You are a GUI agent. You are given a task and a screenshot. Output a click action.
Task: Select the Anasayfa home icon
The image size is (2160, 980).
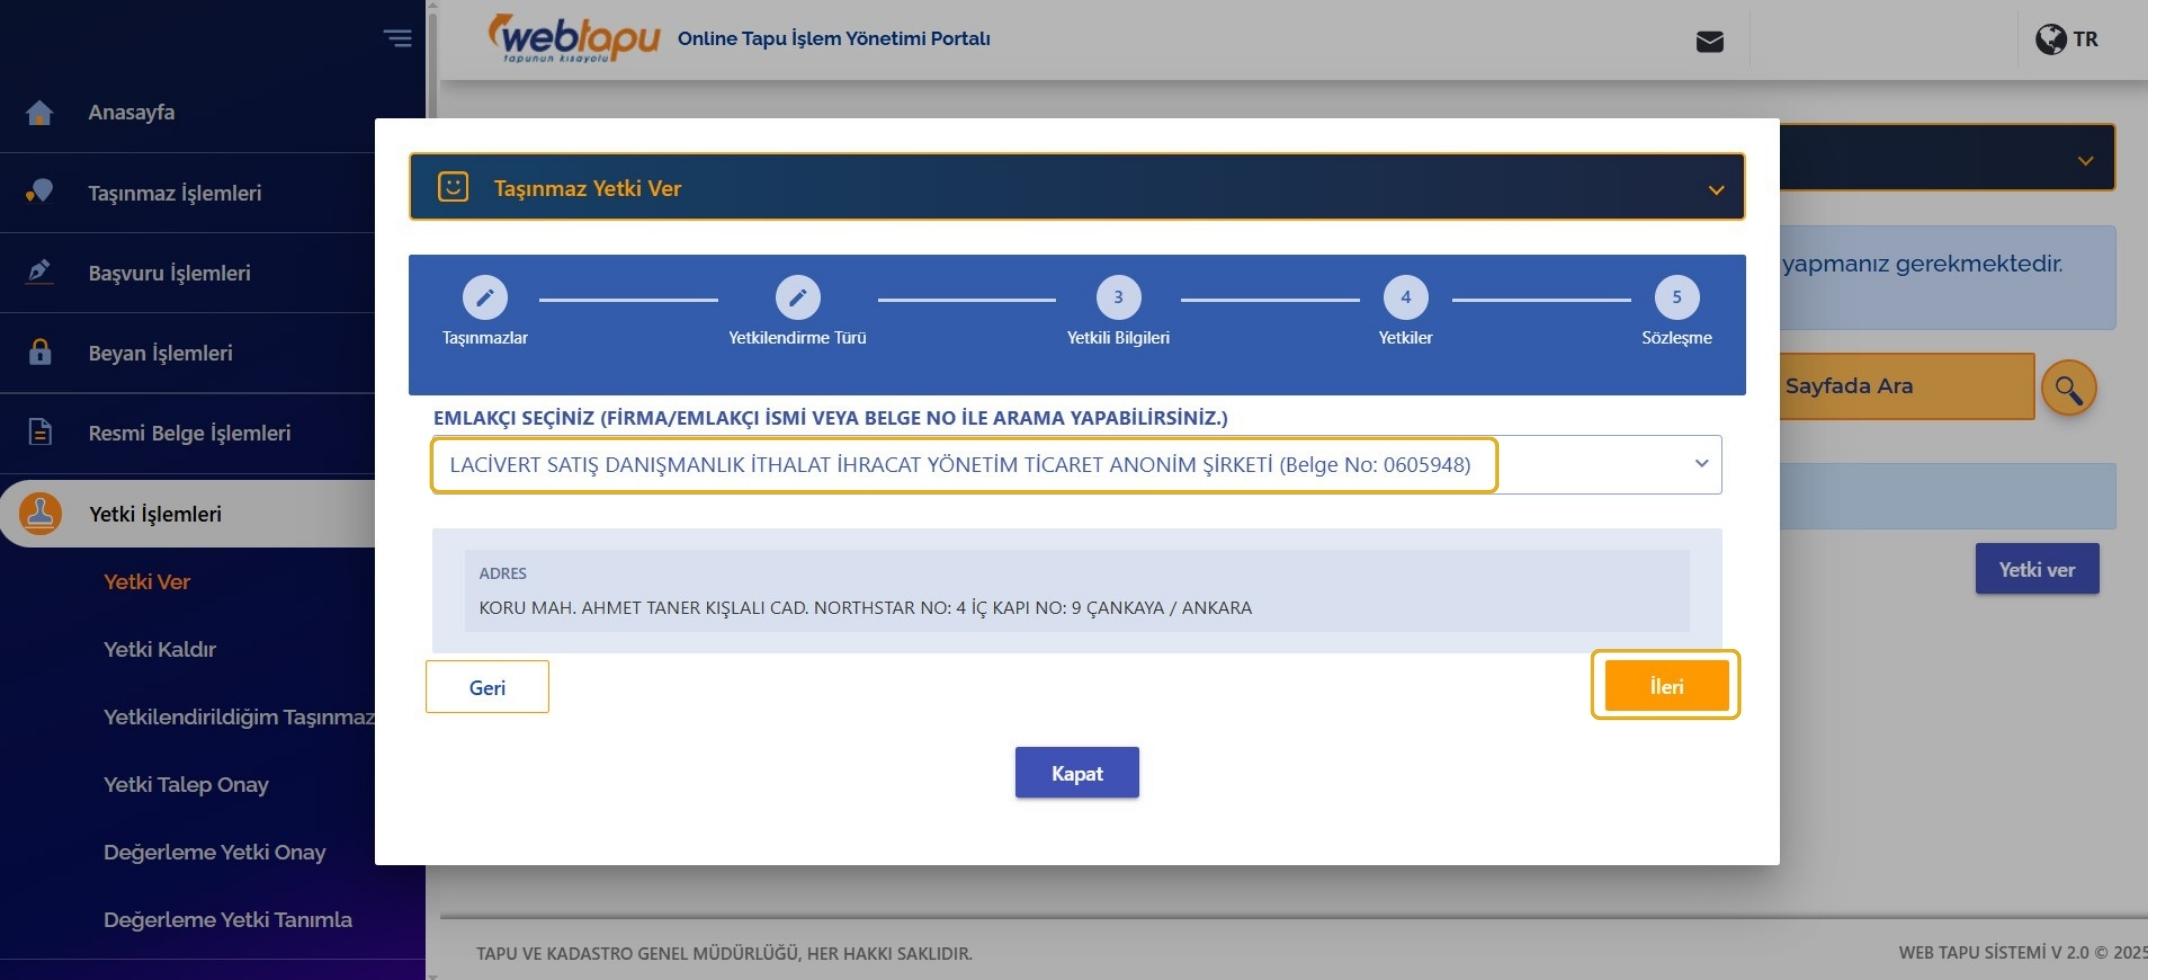pos(39,113)
